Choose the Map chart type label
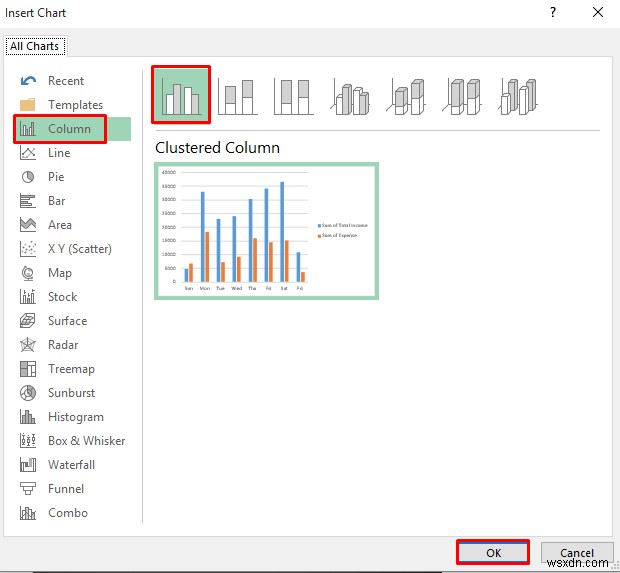 (60, 273)
